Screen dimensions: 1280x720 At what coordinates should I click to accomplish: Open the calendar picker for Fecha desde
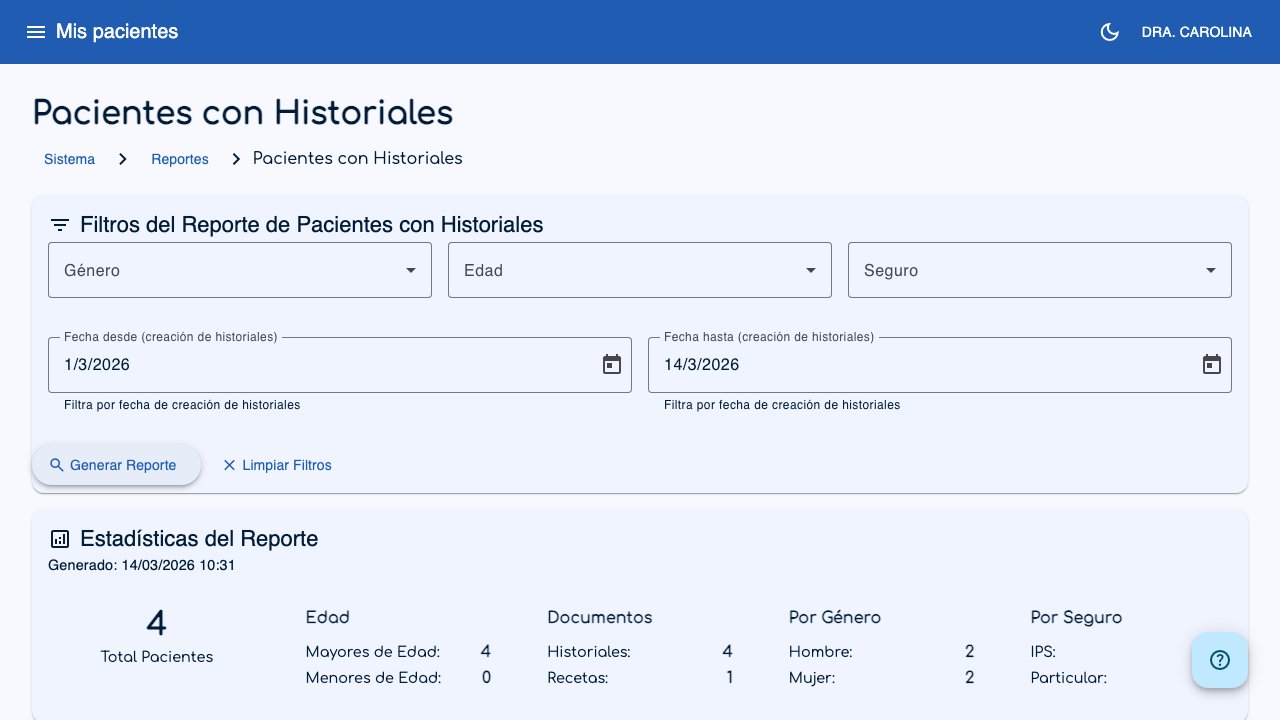pos(611,364)
